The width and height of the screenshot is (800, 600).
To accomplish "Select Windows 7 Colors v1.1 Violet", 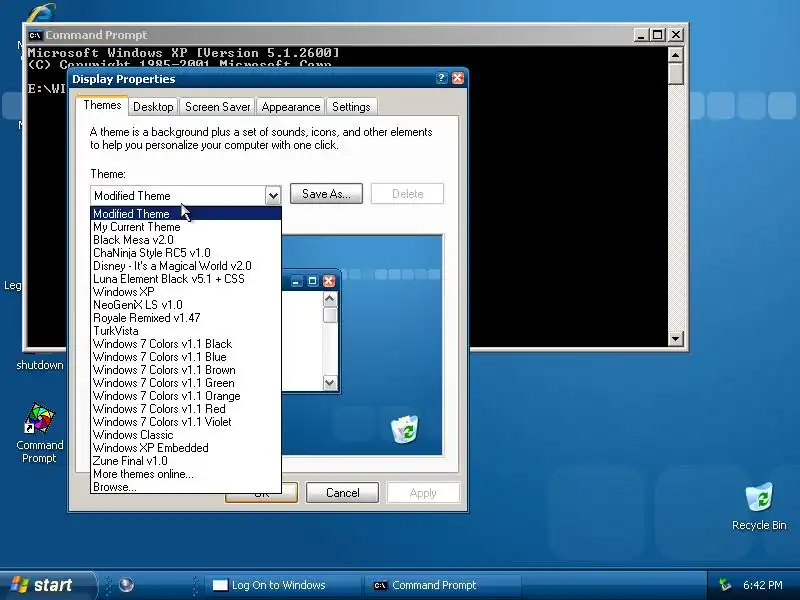I will tap(186, 422).
